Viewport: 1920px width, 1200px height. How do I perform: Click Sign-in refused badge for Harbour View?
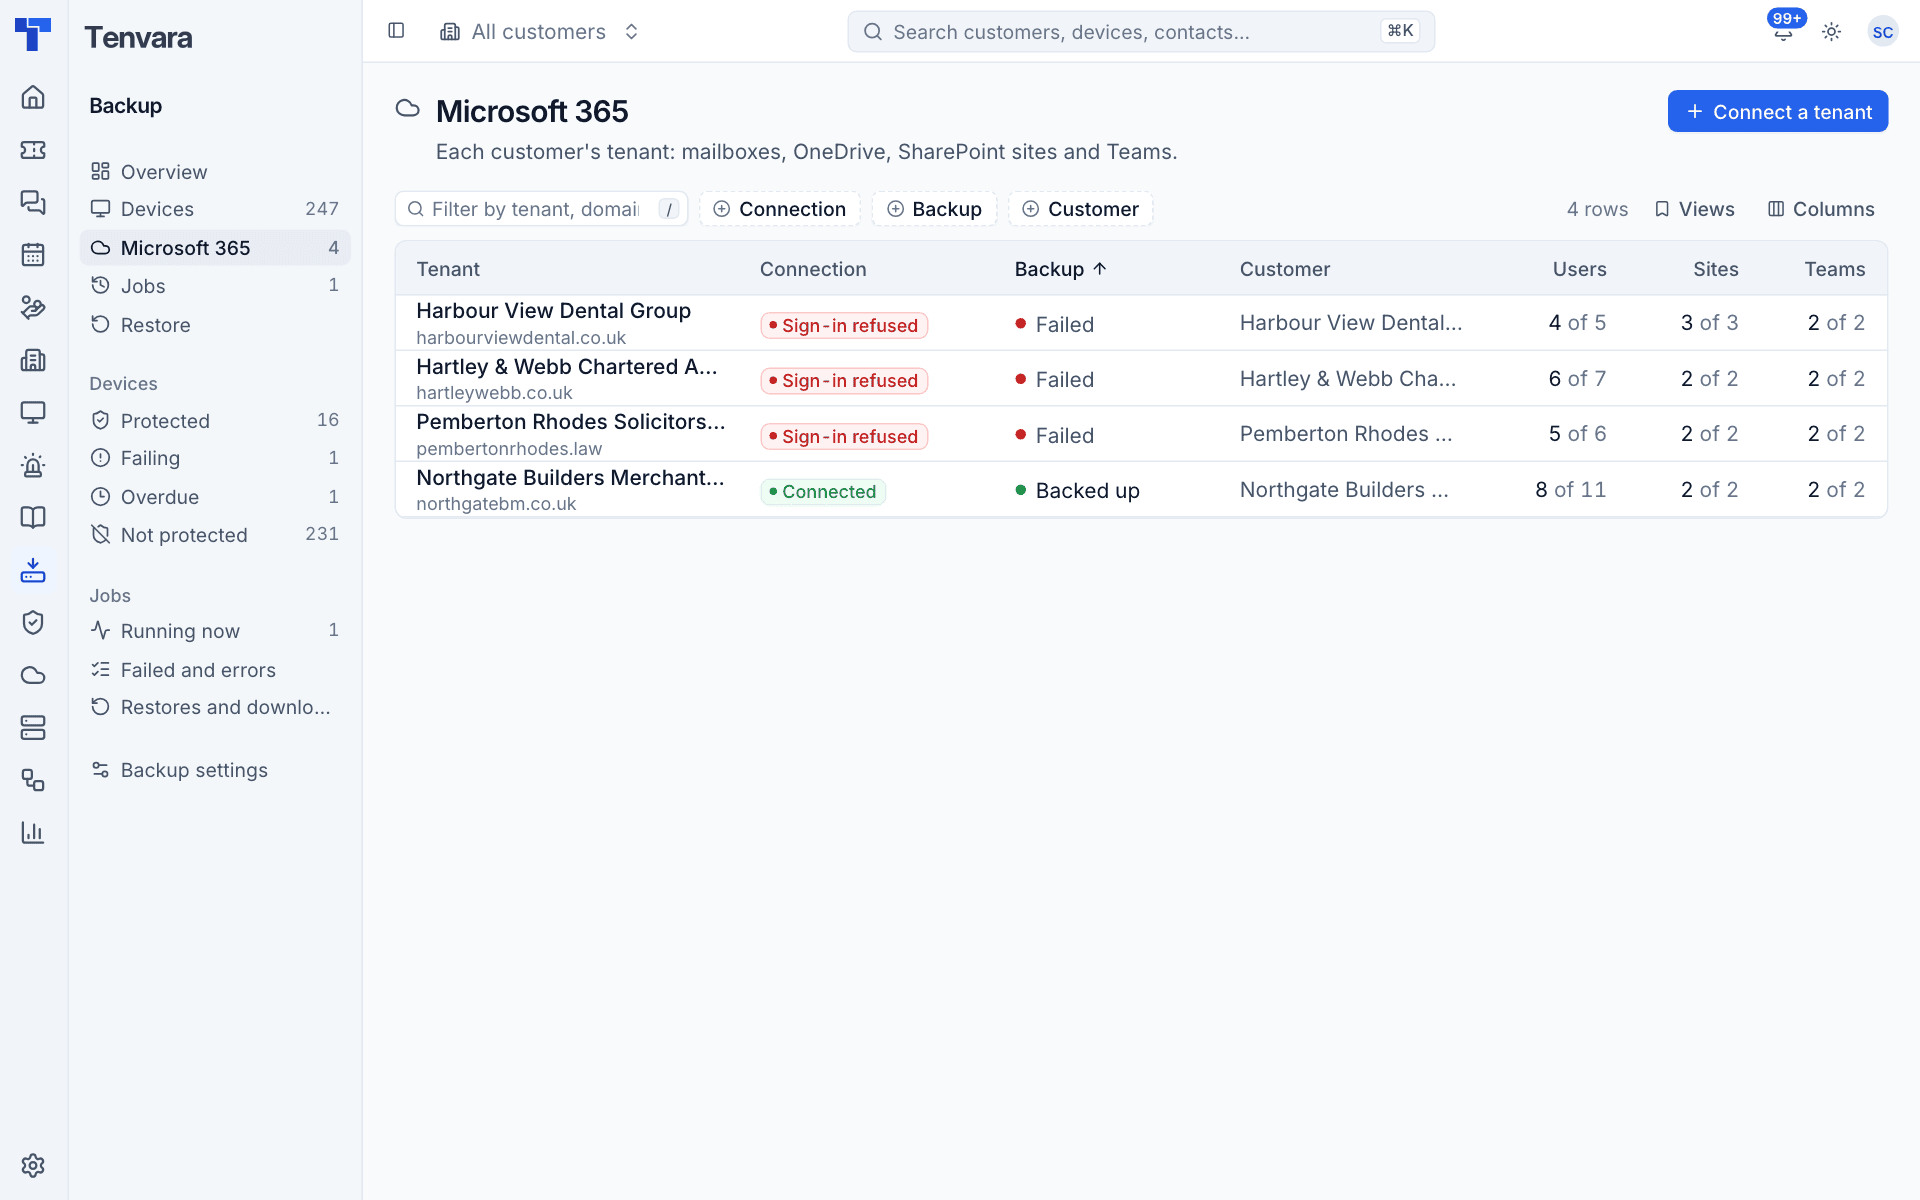(844, 326)
